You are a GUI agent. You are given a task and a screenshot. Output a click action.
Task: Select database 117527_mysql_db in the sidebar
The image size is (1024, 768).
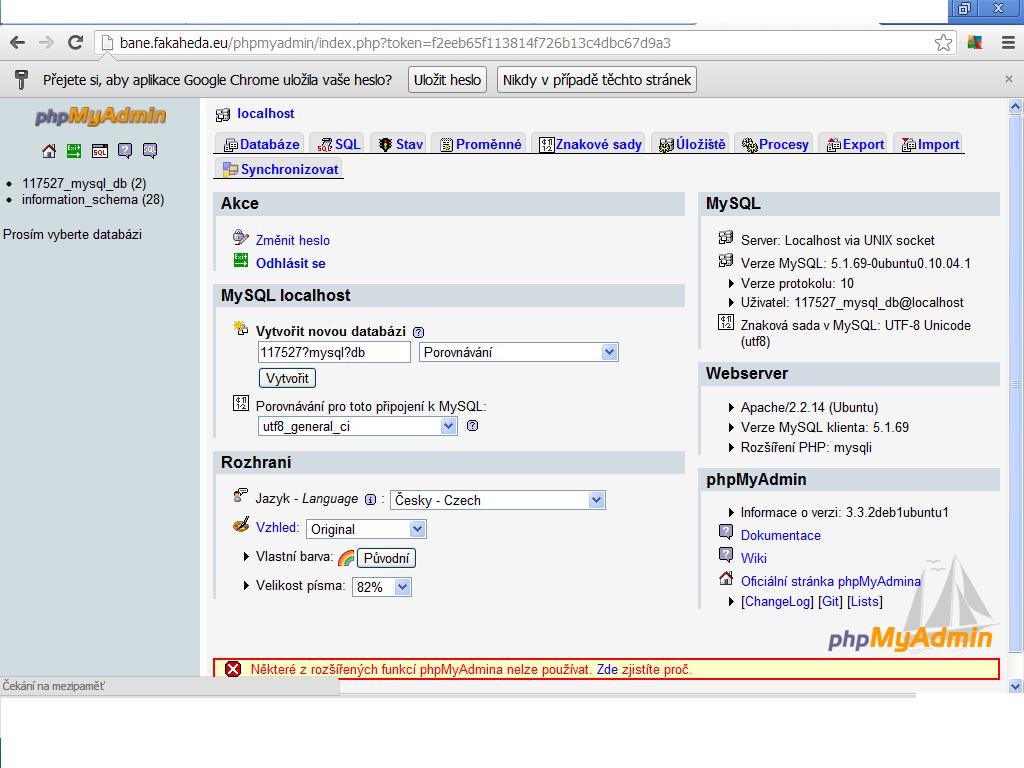point(84,184)
